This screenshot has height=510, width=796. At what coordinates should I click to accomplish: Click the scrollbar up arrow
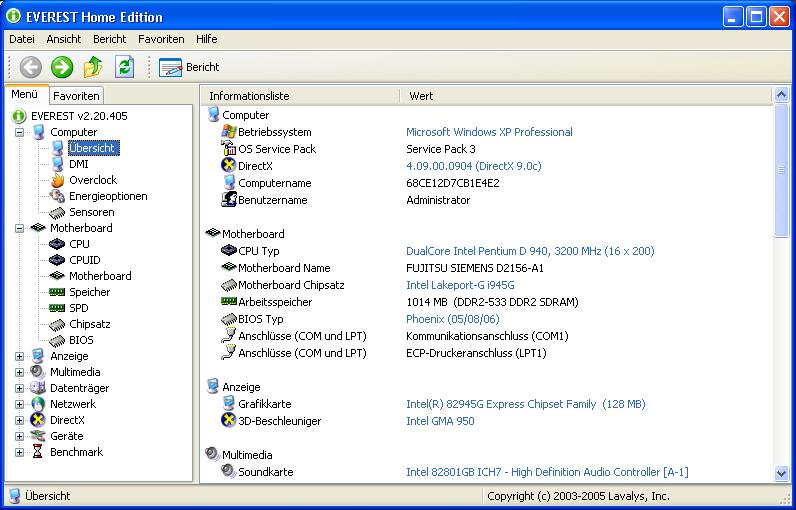[781, 94]
